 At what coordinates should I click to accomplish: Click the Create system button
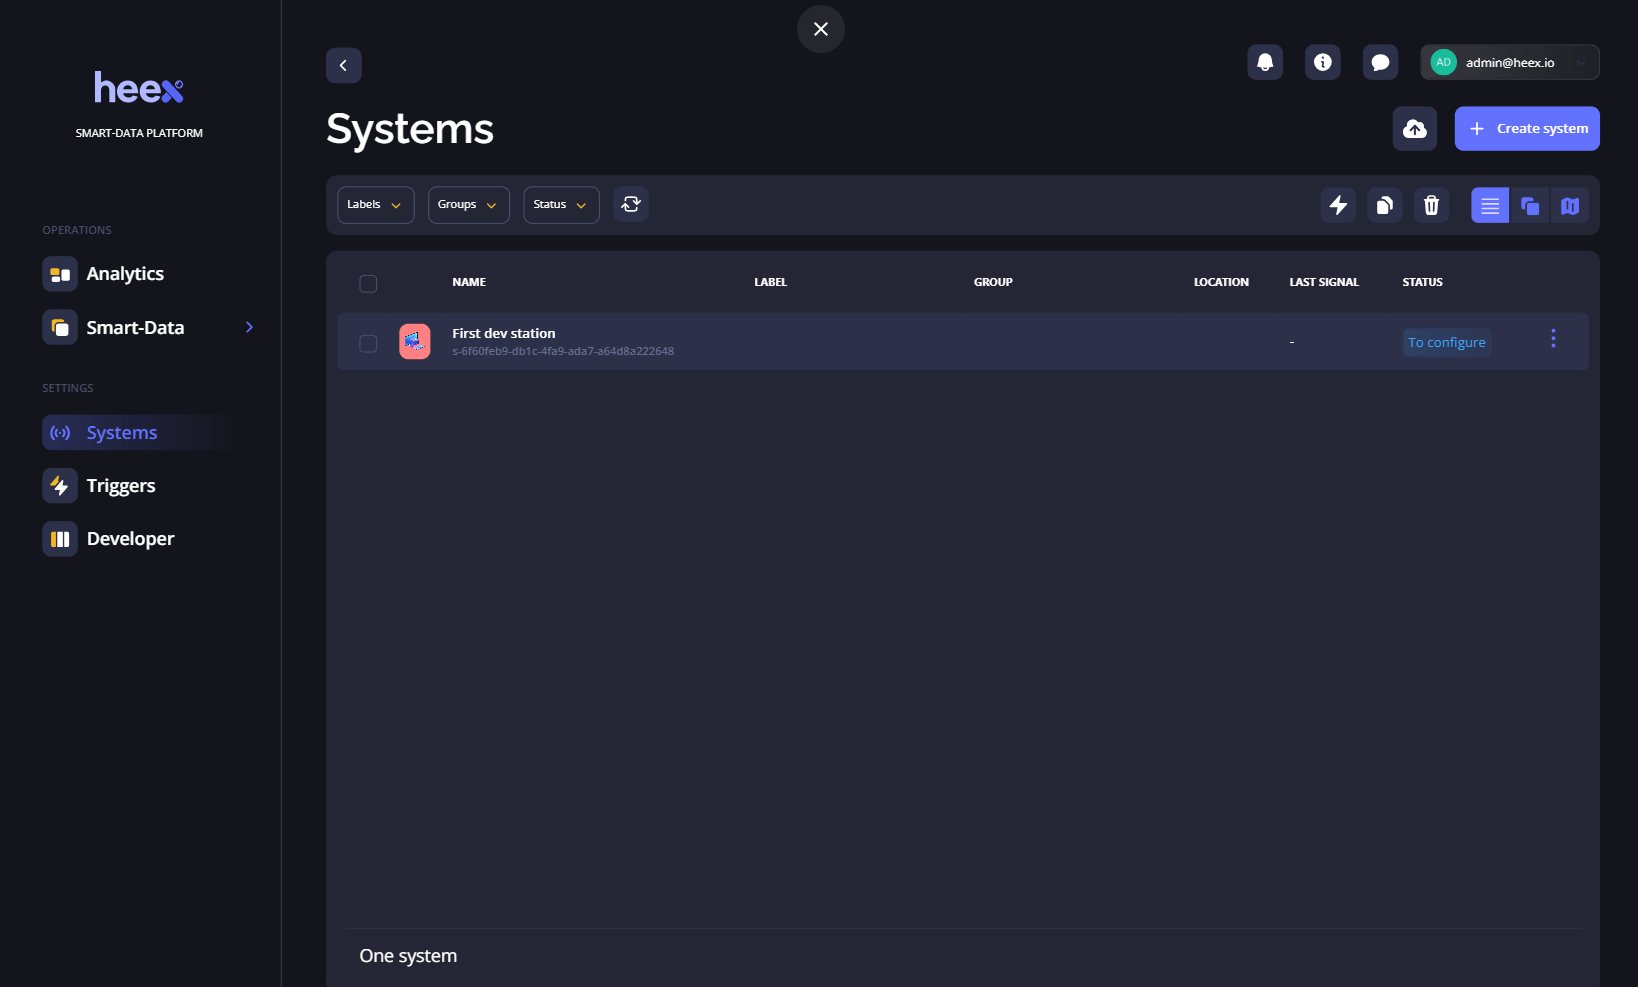pos(1527,128)
